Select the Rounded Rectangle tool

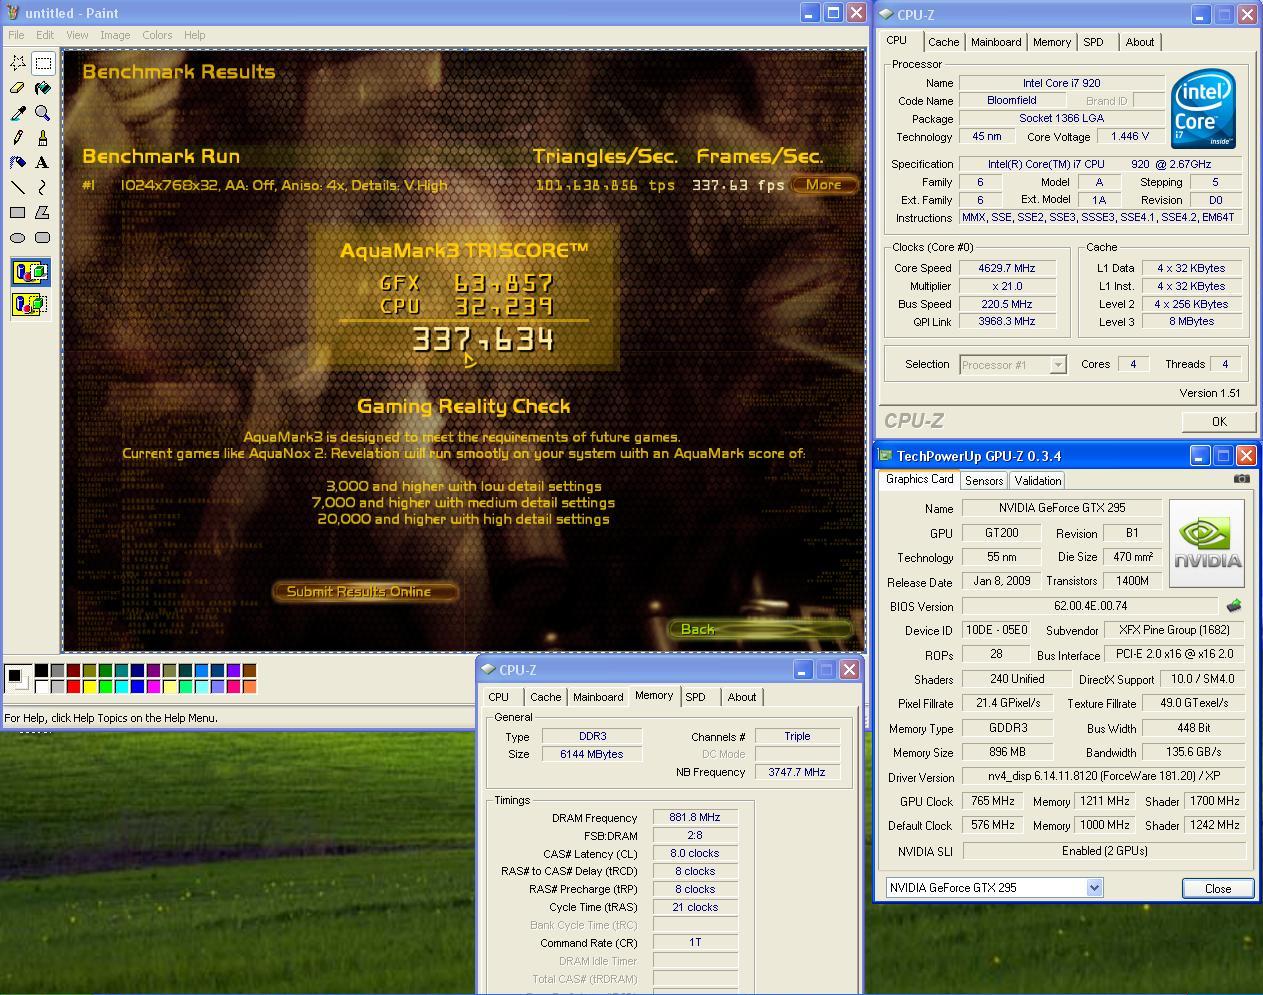pos(43,237)
